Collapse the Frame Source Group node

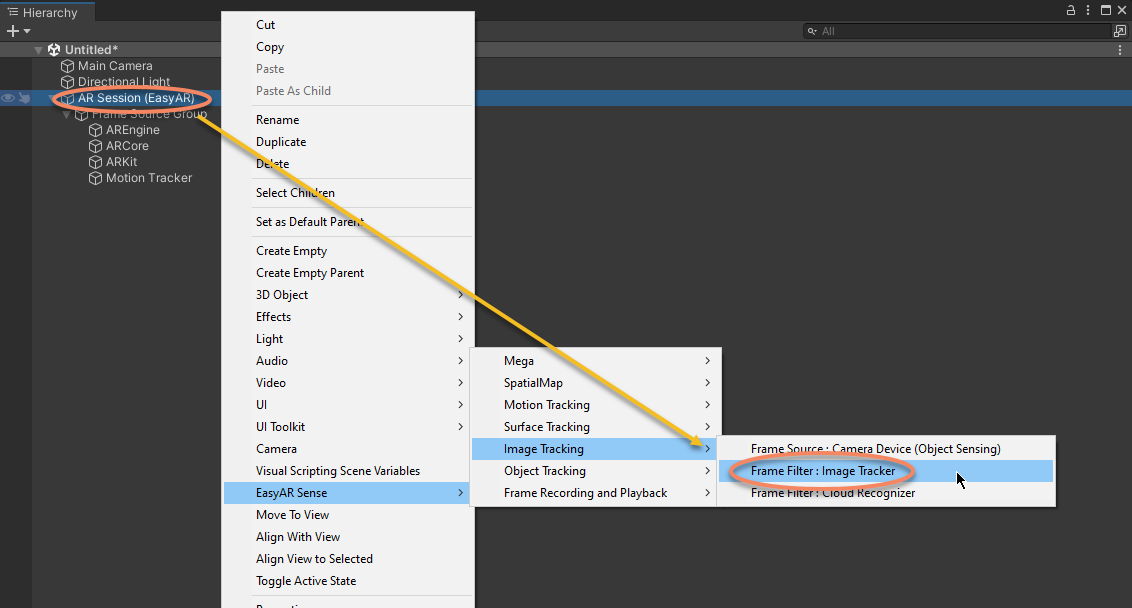tap(67, 114)
